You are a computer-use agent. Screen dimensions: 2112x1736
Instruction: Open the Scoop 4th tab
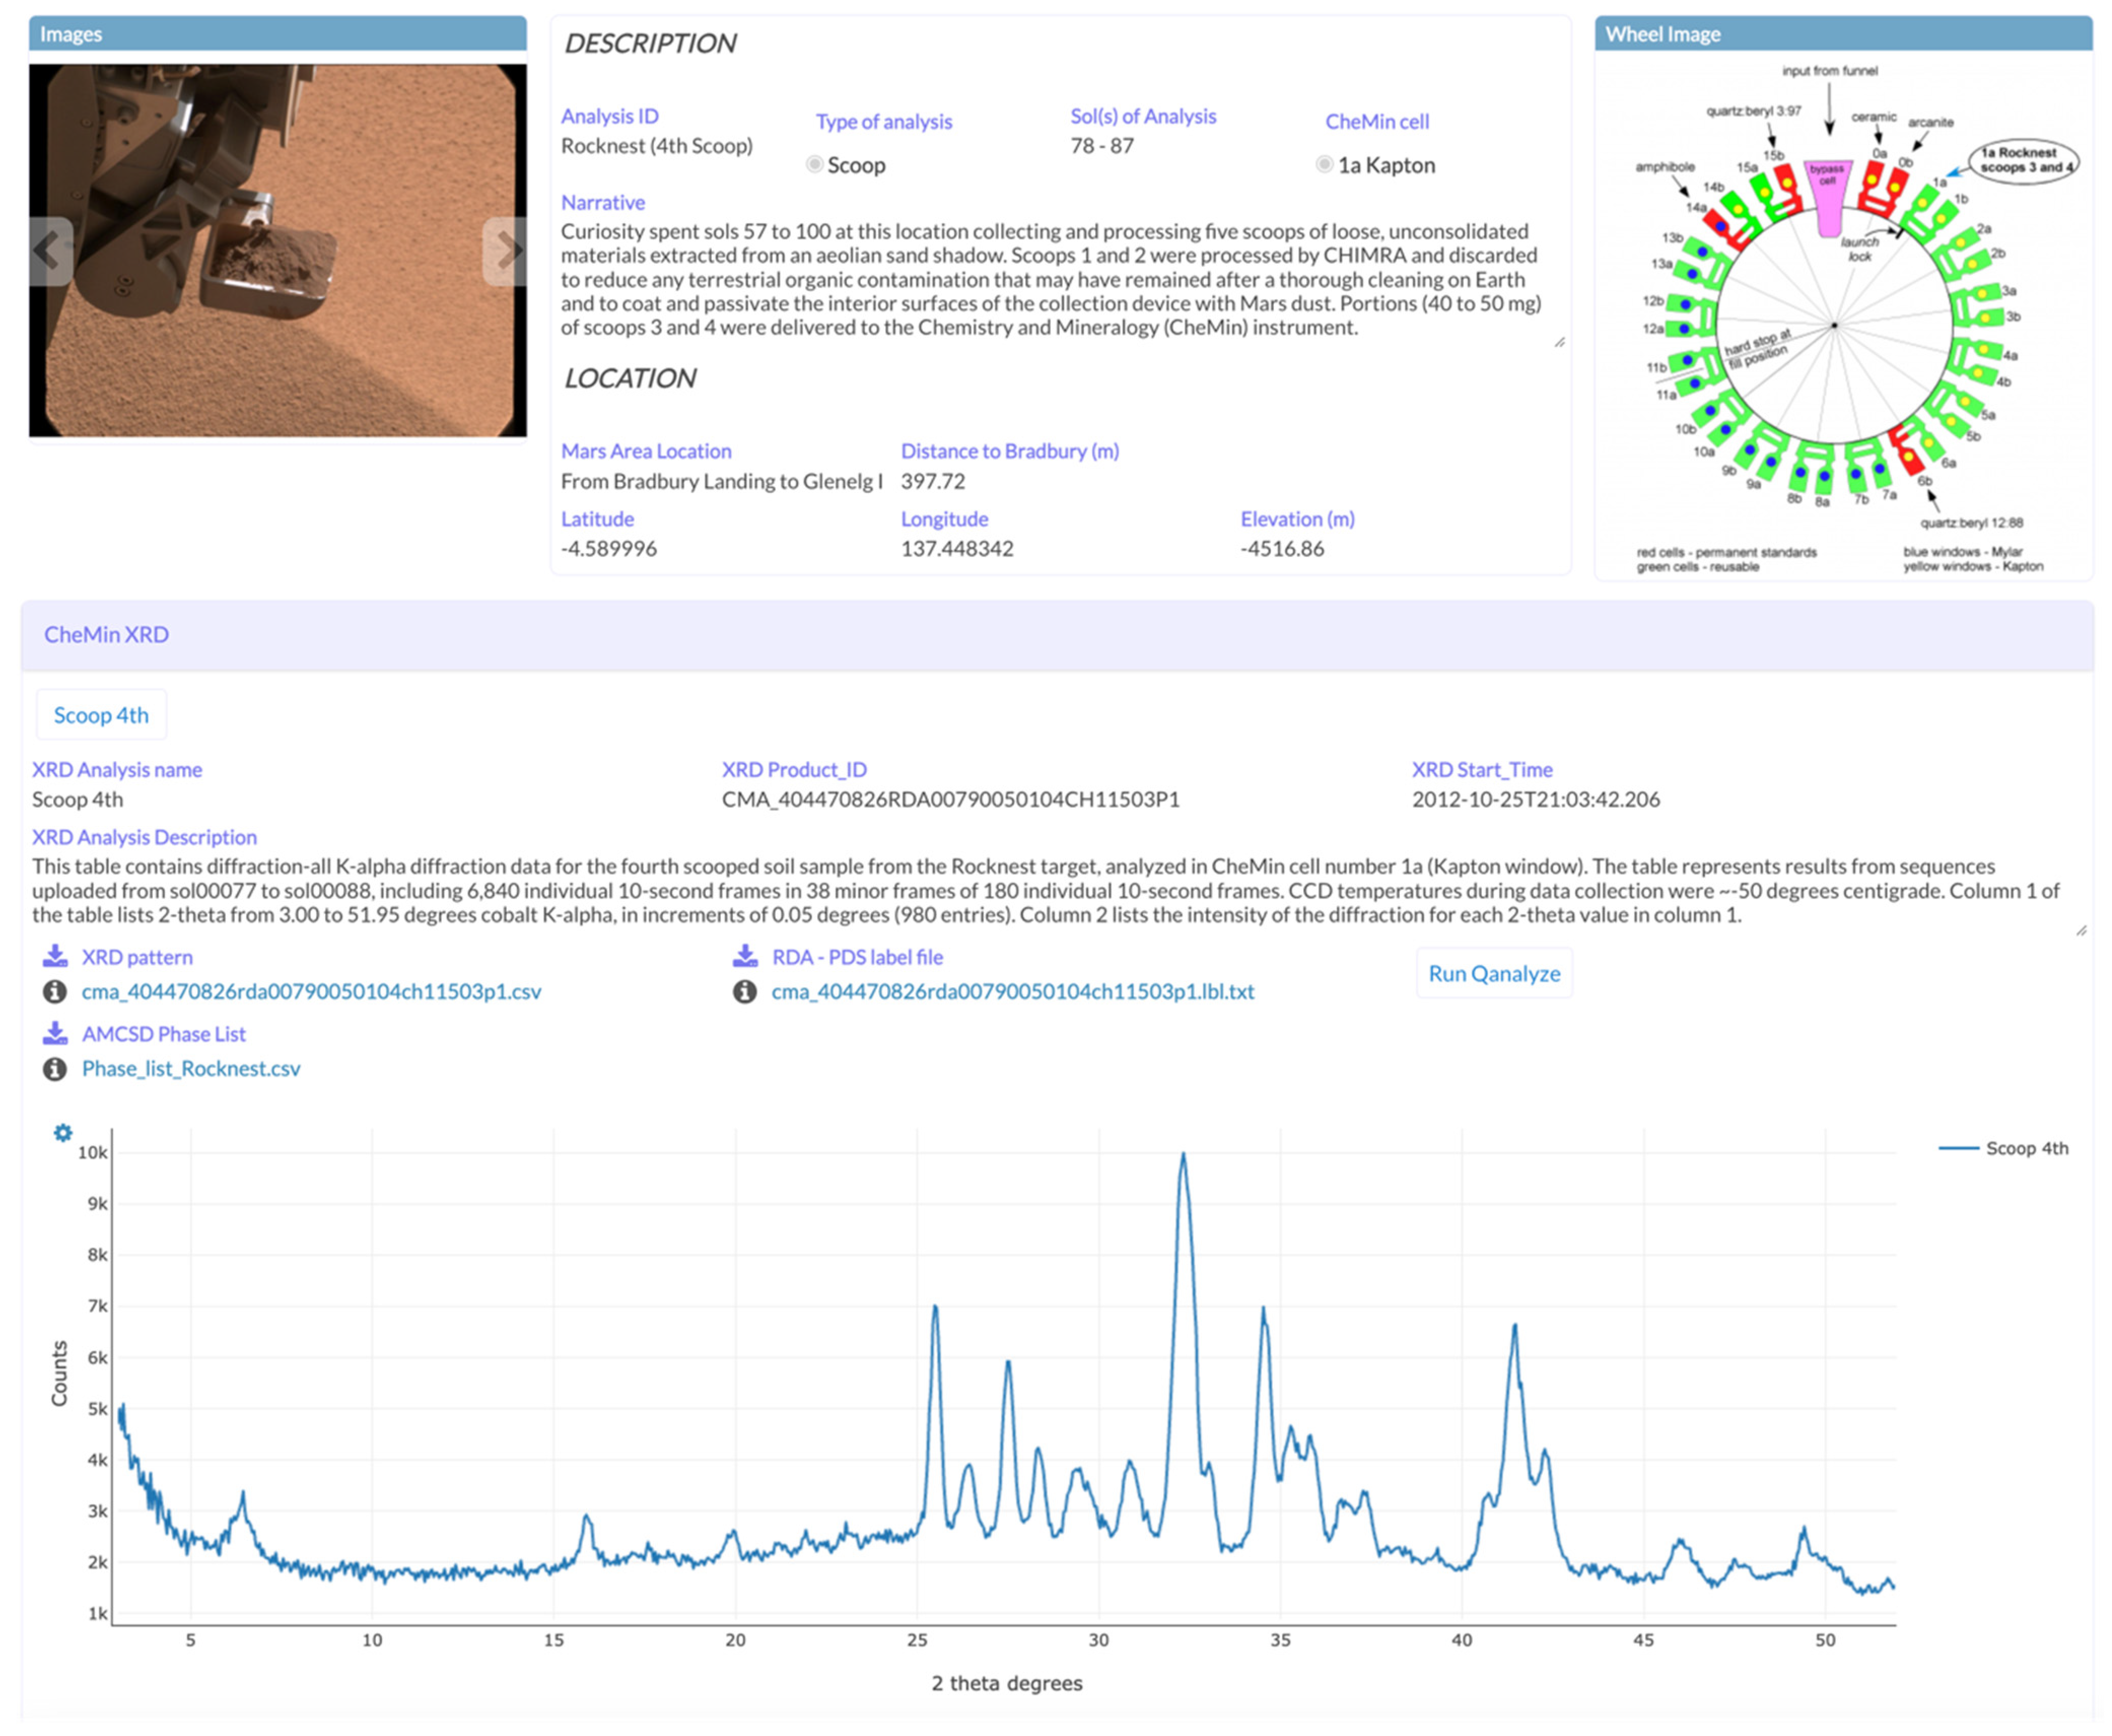(101, 715)
